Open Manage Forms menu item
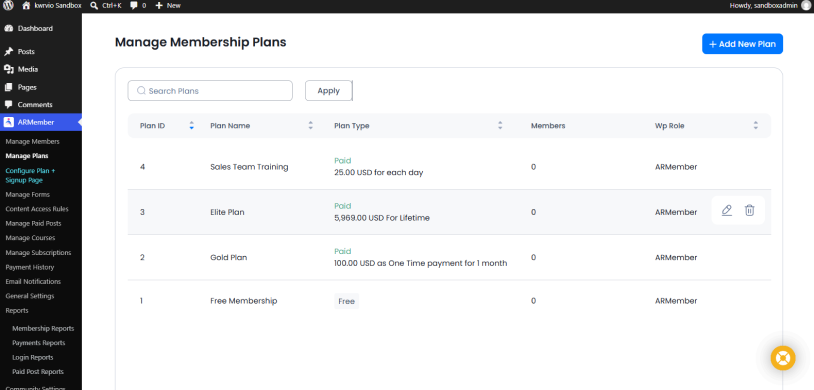The height and width of the screenshot is (390, 814). pos(28,195)
